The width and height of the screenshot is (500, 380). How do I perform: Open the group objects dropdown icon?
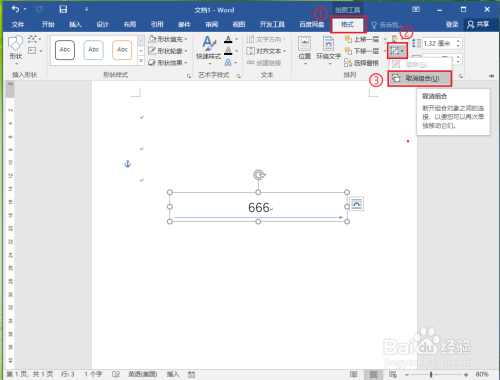tap(397, 51)
